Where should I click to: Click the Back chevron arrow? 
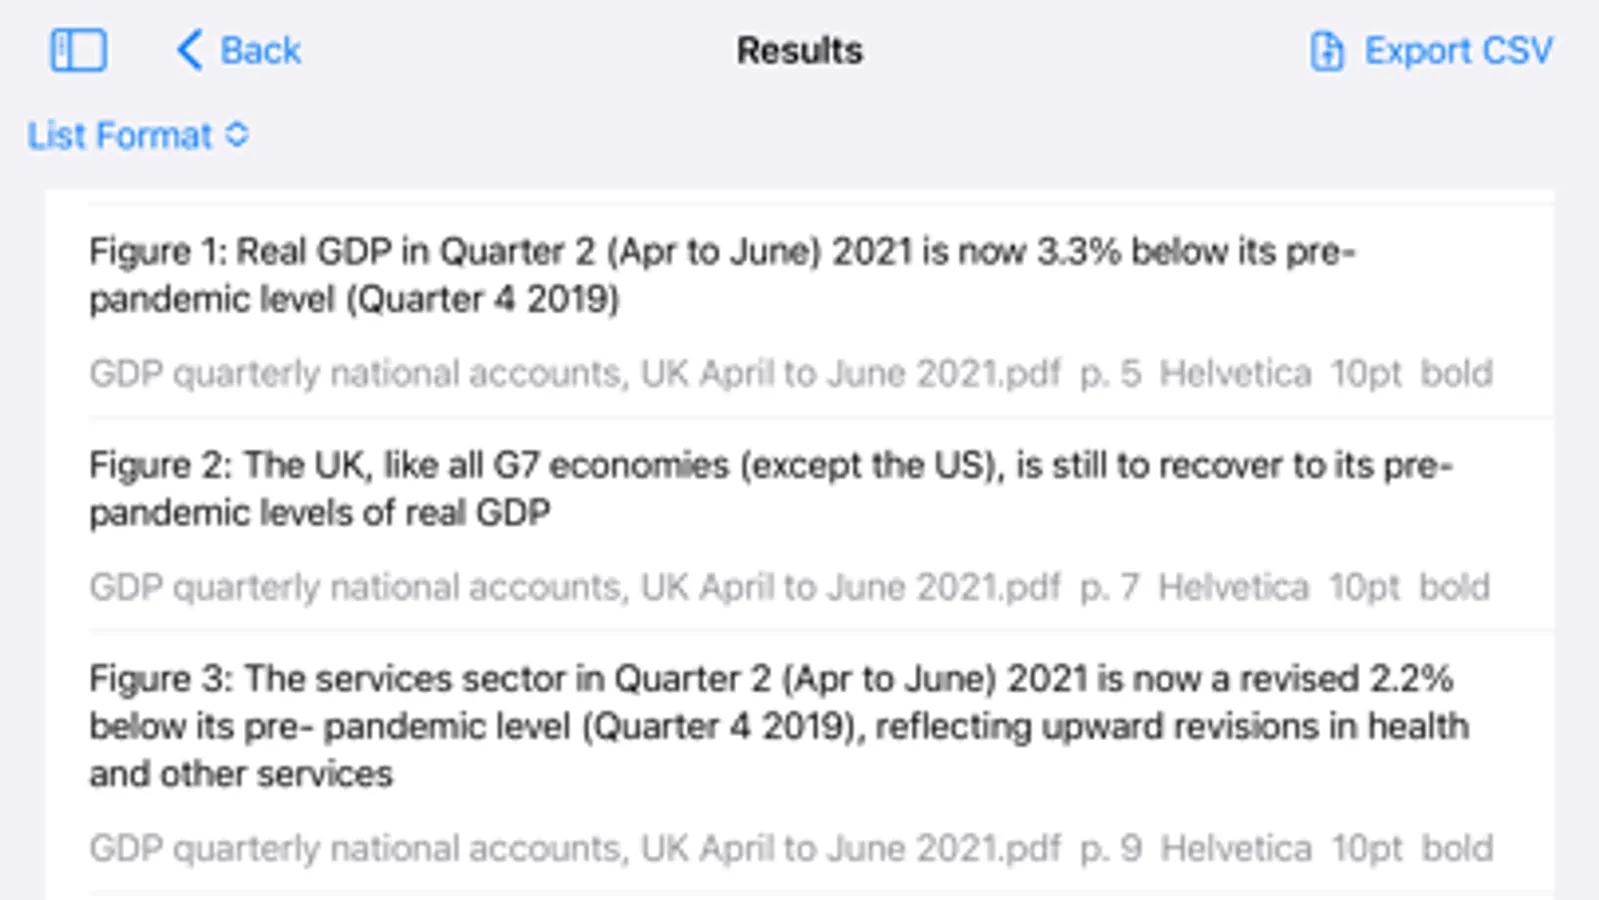189,50
